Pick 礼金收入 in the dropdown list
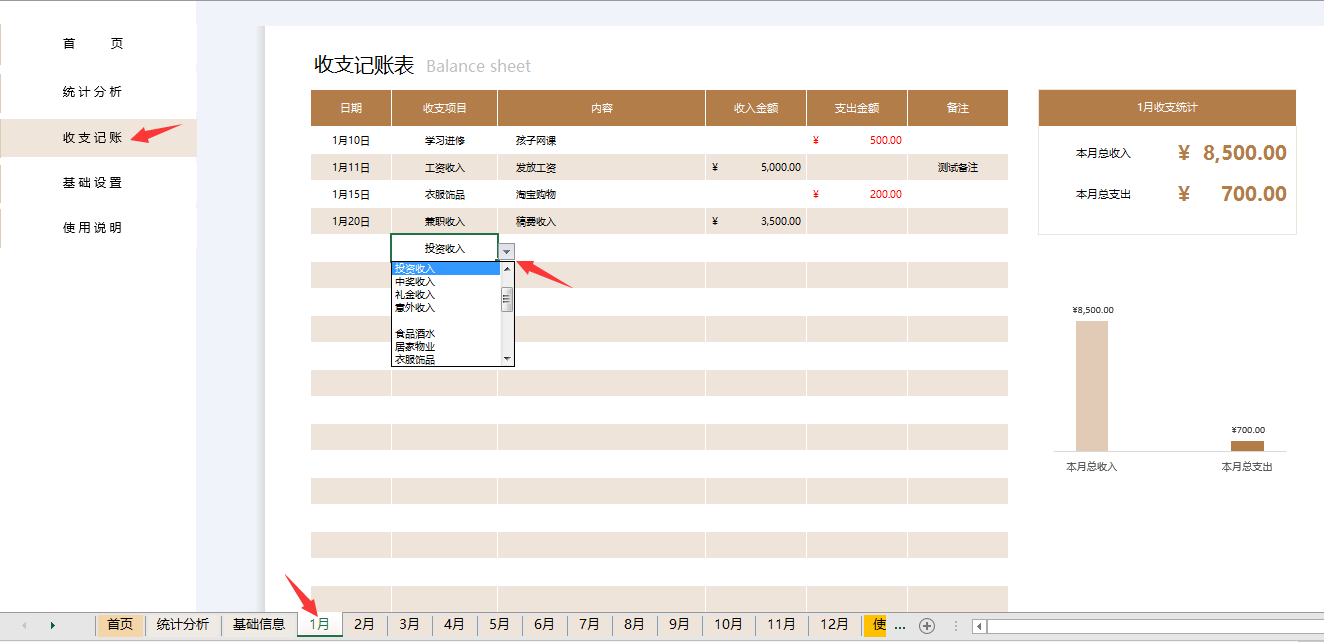 coord(445,294)
